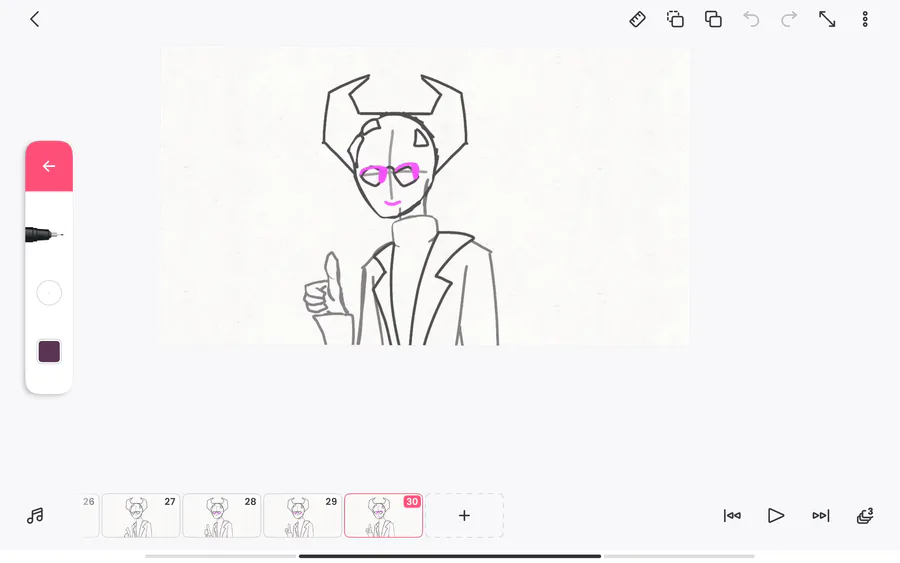Open the layers panel icon

[865, 515]
